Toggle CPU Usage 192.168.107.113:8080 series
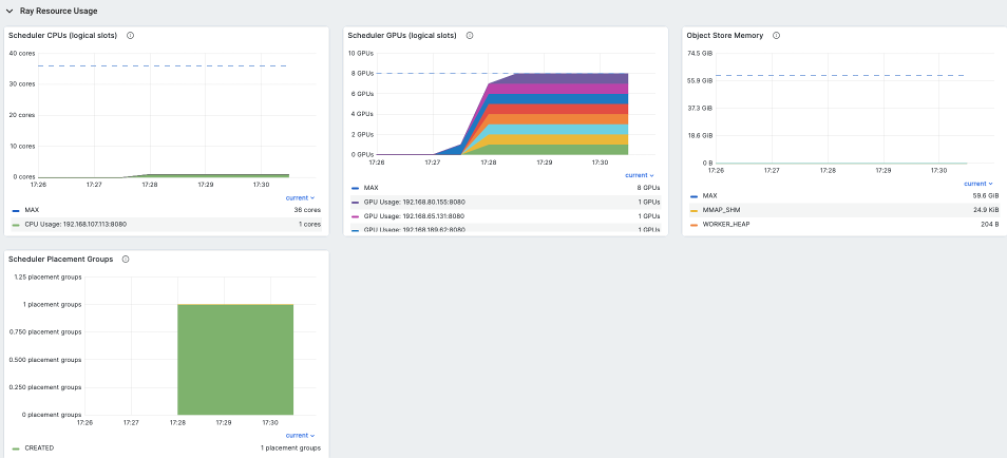Image resolution: width=1007 pixels, height=458 pixels. click(75, 224)
